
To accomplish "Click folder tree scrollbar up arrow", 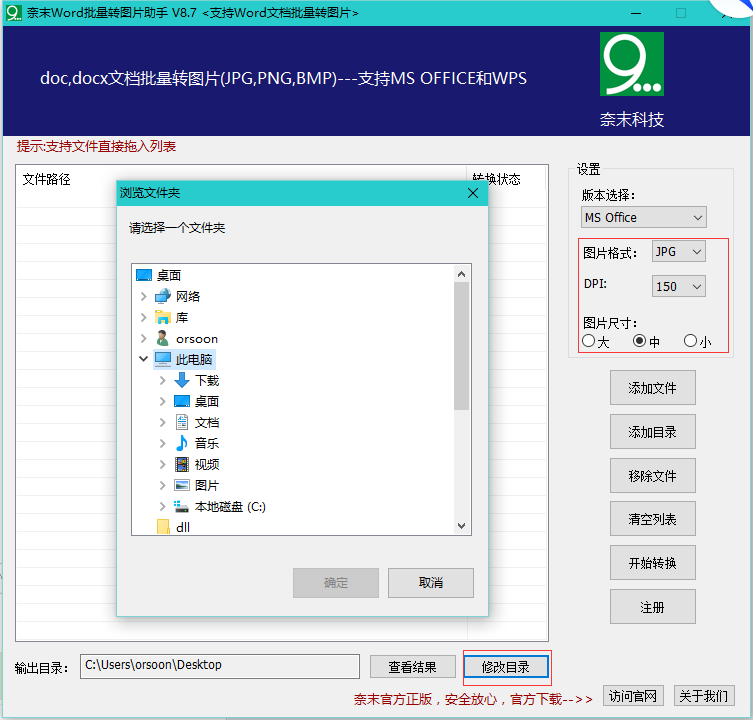I will coord(462,274).
